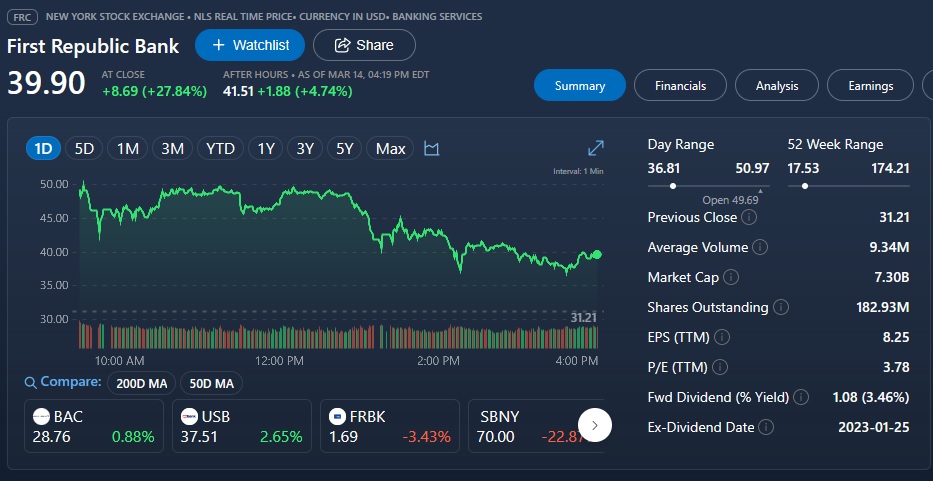Toggle the 50D MA overlay
This screenshot has height=481, width=933.
pyautogui.click(x=213, y=383)
